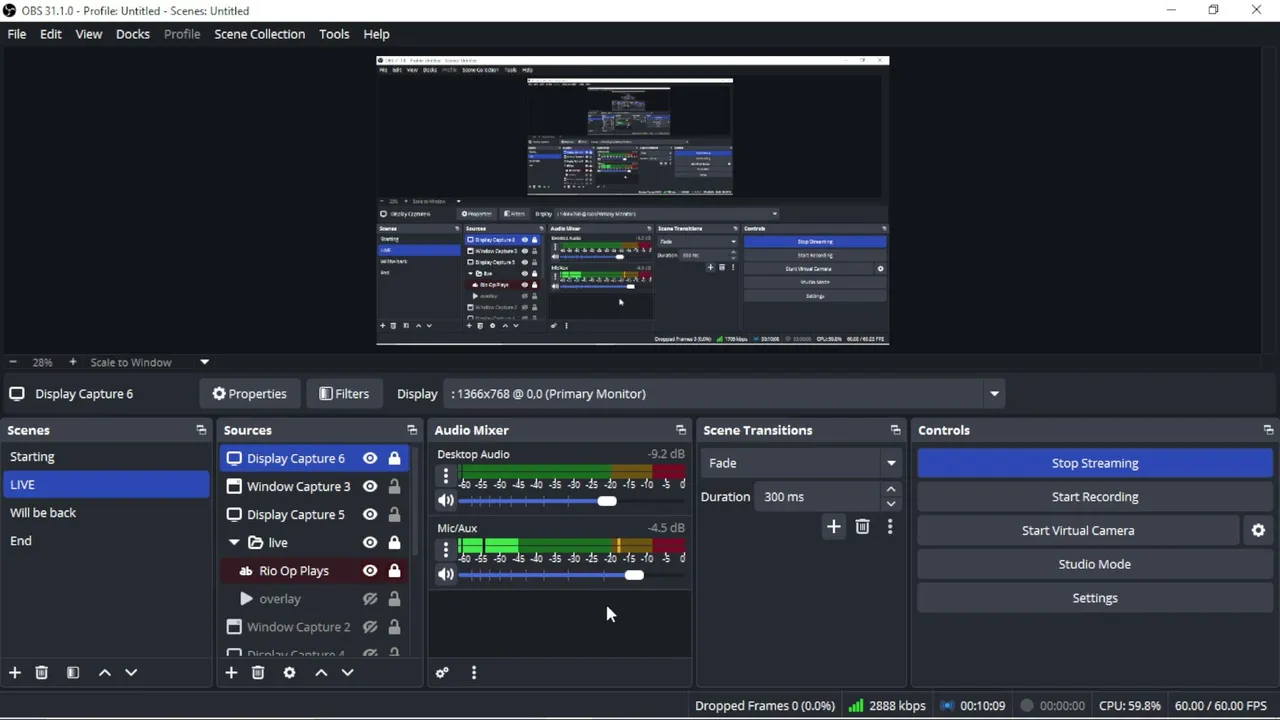Hide Rio Op Plays source
Viewport: 1280px width, 720px height.
click(x=370, y=571)
